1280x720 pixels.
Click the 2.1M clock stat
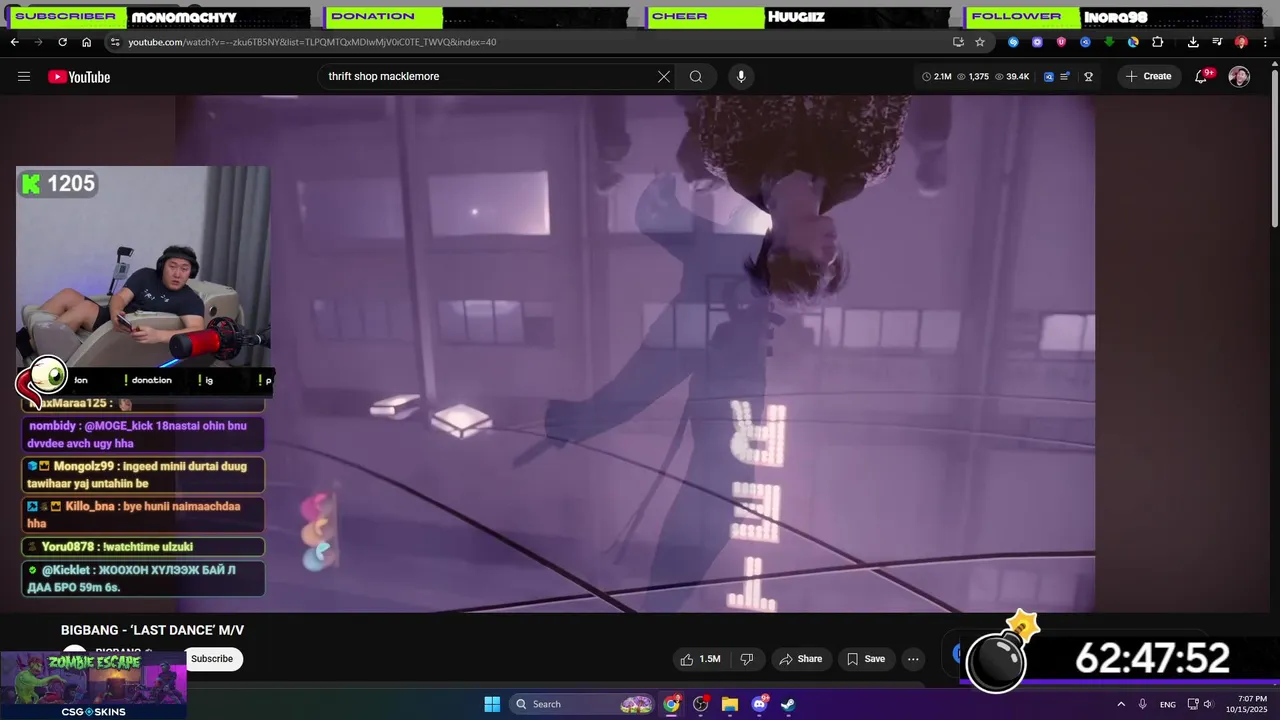tap(936, 76)
